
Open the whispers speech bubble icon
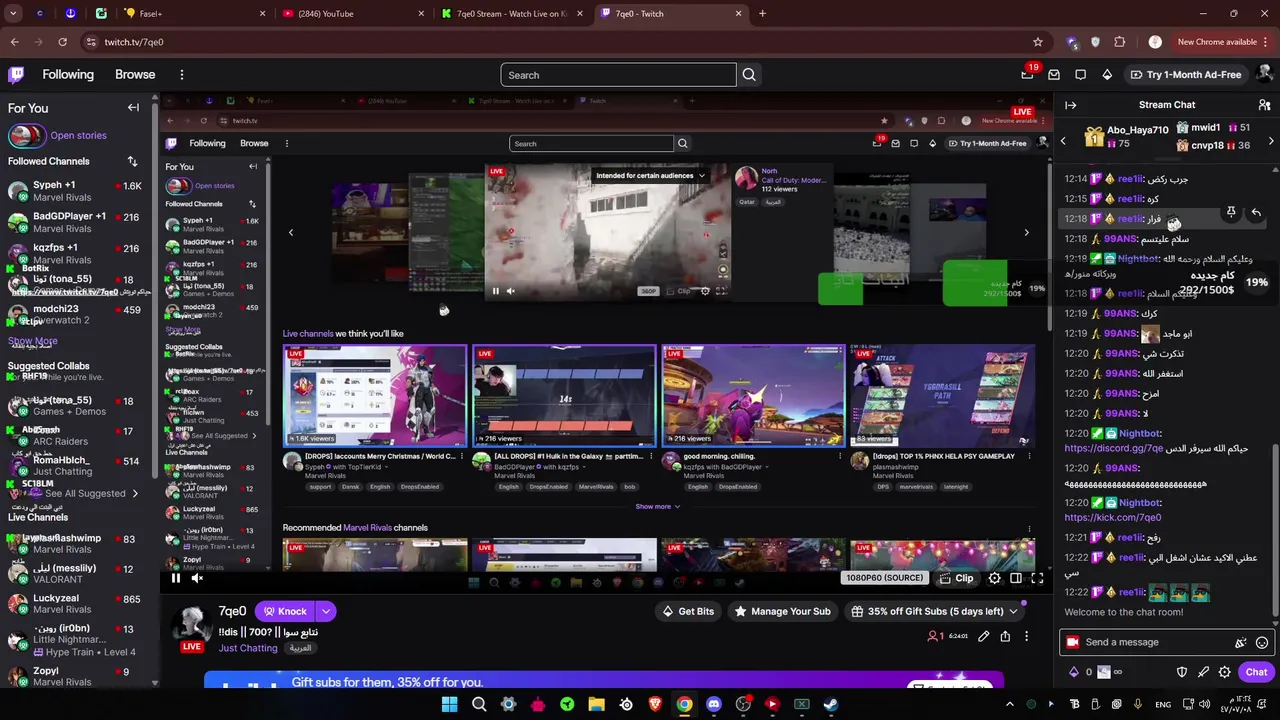[1080, 75]
